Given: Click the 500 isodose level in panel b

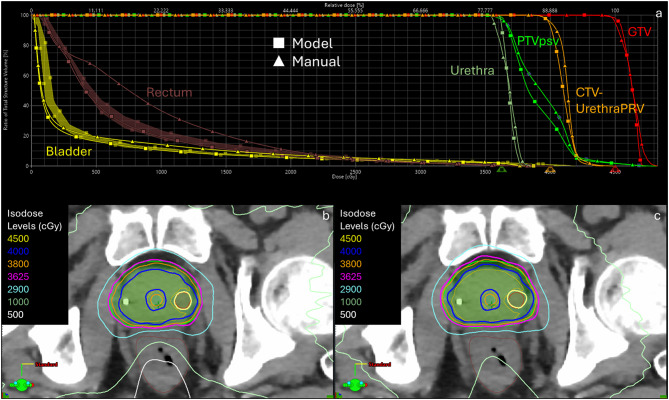Looking at the screenshot, I should 15,314.
